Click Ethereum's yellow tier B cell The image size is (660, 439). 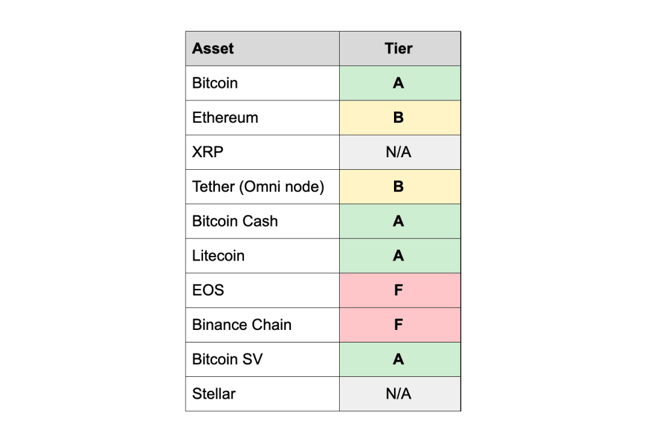pos(400,117)
